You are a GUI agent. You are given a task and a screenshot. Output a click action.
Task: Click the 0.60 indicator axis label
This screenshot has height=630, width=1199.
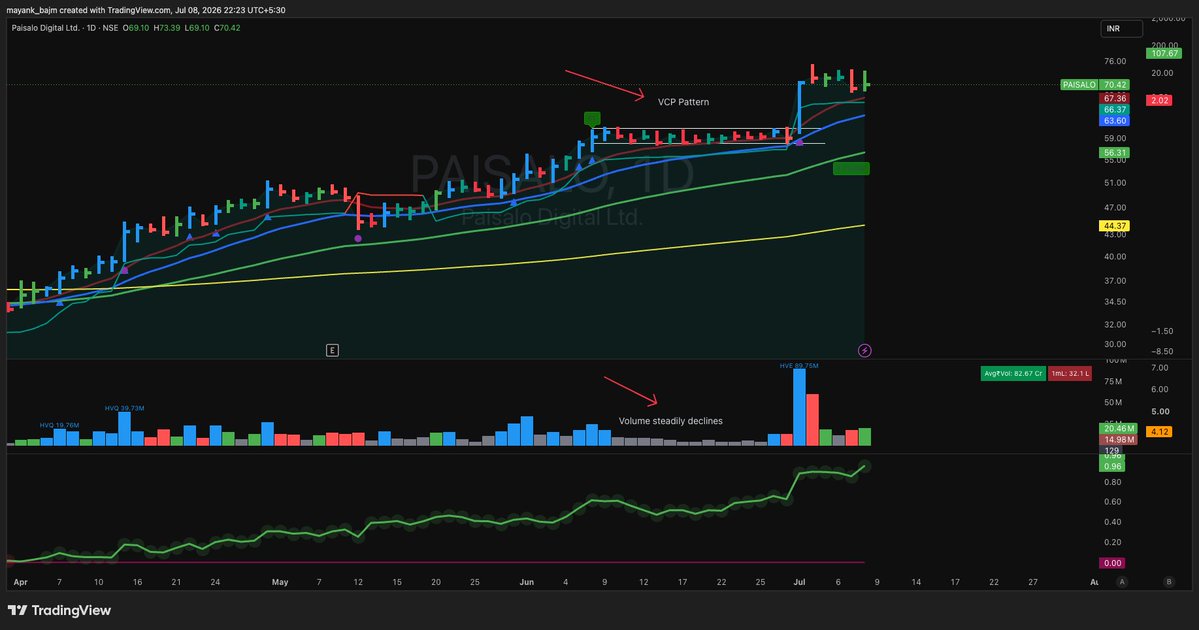(x=1113, y=502)
